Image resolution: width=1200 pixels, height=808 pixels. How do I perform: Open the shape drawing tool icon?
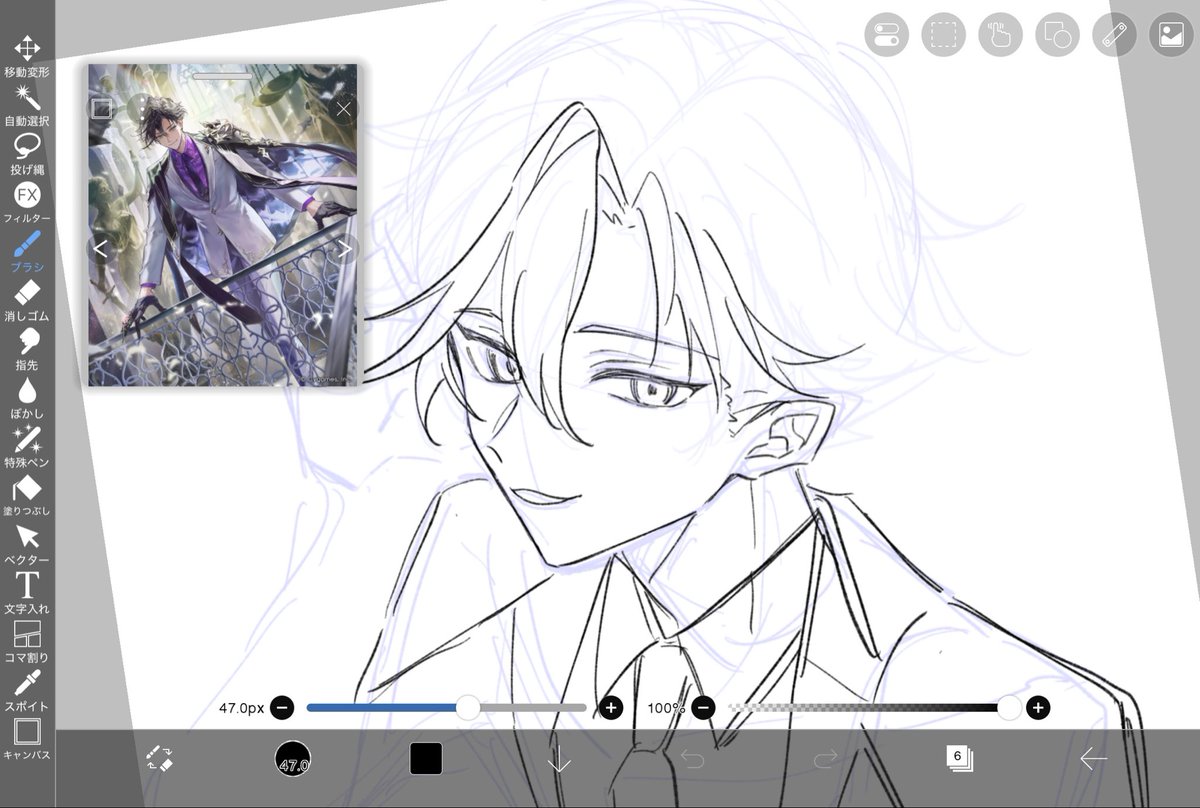coord(1057,35)
